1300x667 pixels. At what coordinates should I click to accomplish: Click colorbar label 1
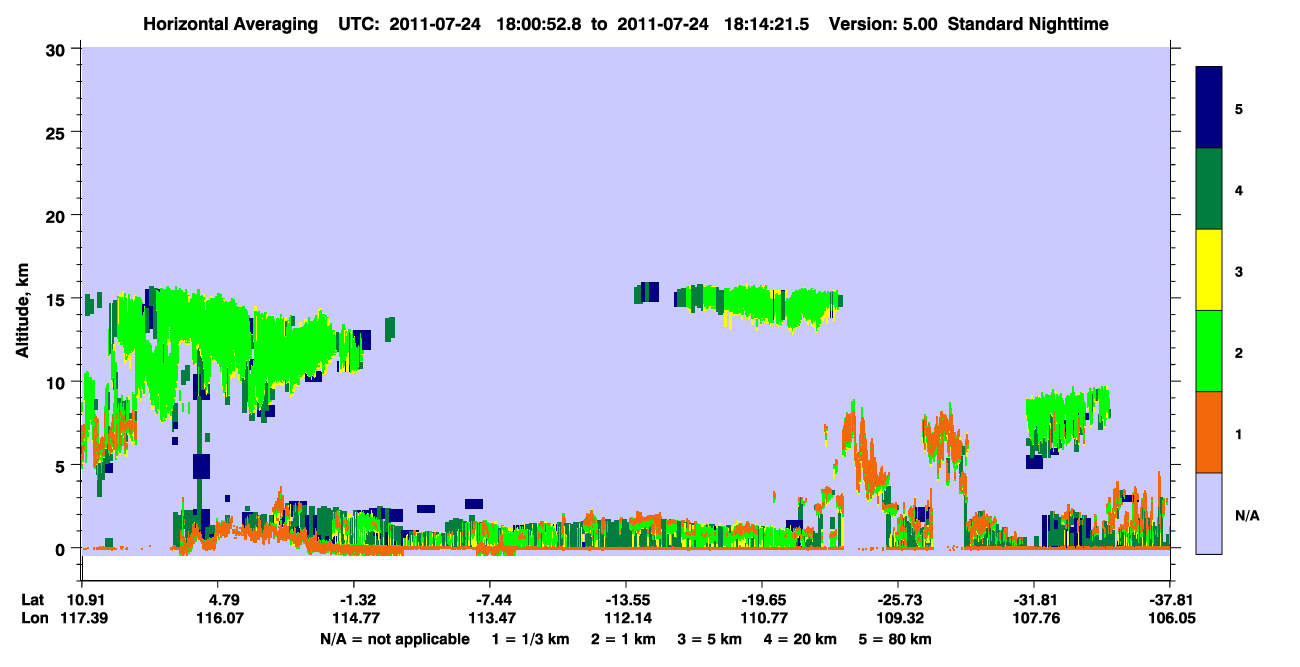click(x=1239, y=432)
